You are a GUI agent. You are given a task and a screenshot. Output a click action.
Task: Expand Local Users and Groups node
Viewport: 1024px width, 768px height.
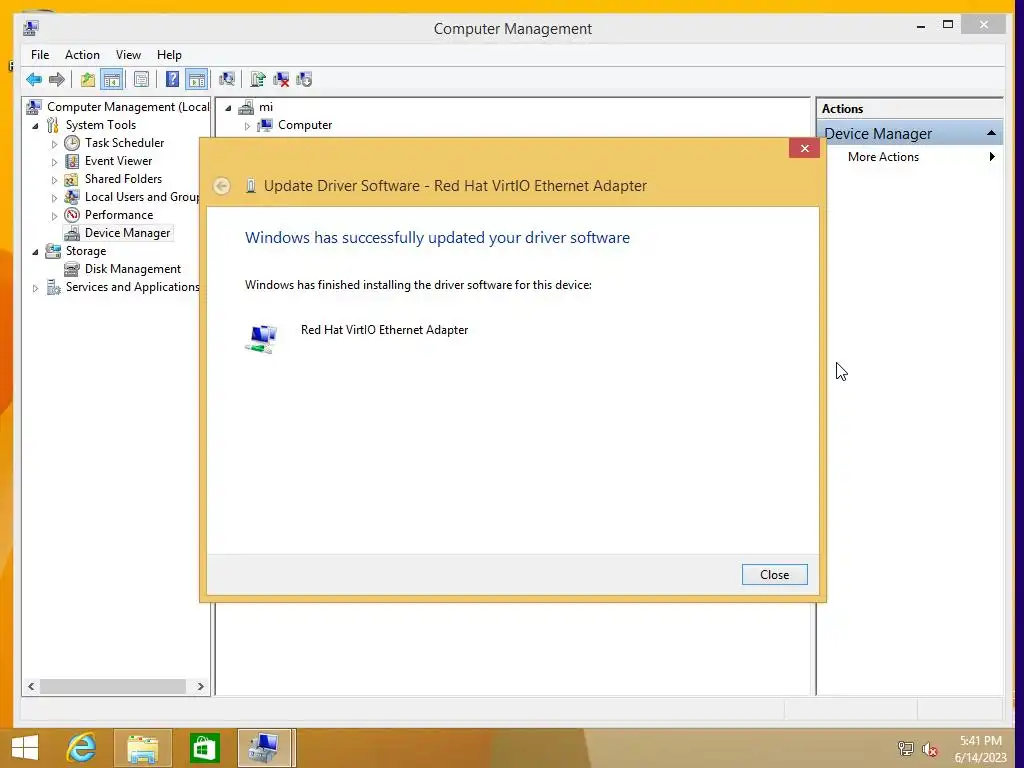click(x=55, y=197)
